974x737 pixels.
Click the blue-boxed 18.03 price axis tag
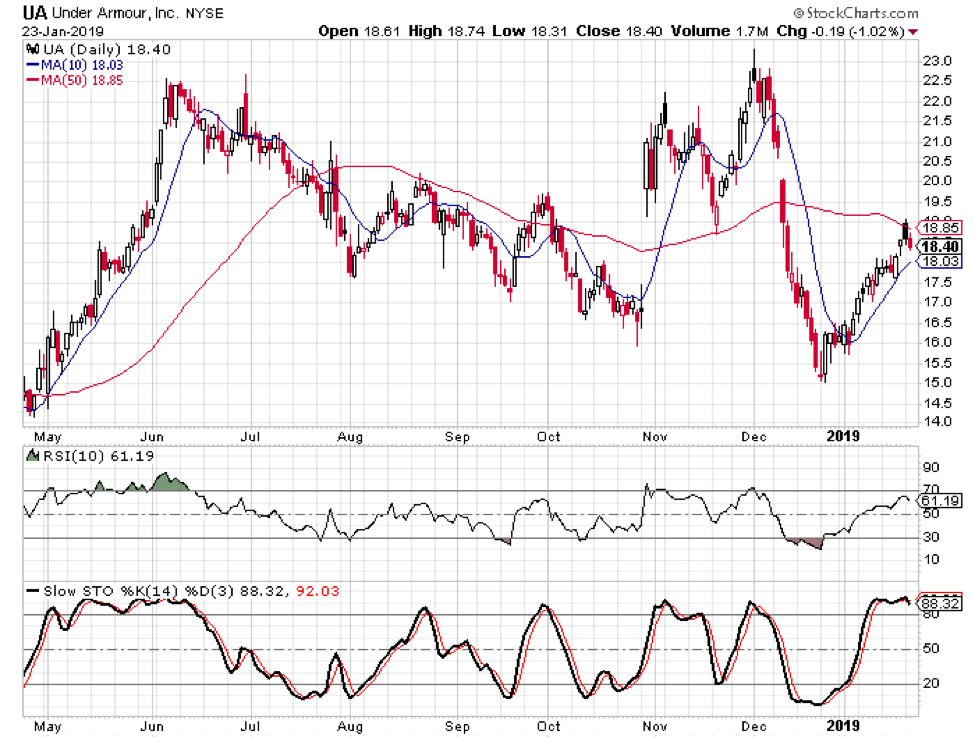click(x=940, y=261)
